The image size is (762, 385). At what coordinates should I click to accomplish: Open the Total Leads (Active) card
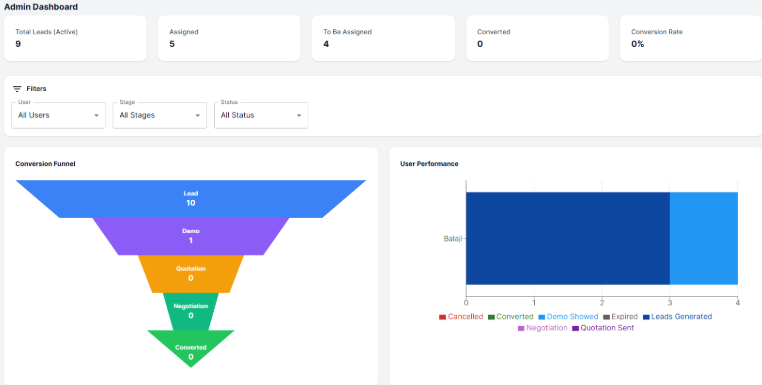point(75,38)
